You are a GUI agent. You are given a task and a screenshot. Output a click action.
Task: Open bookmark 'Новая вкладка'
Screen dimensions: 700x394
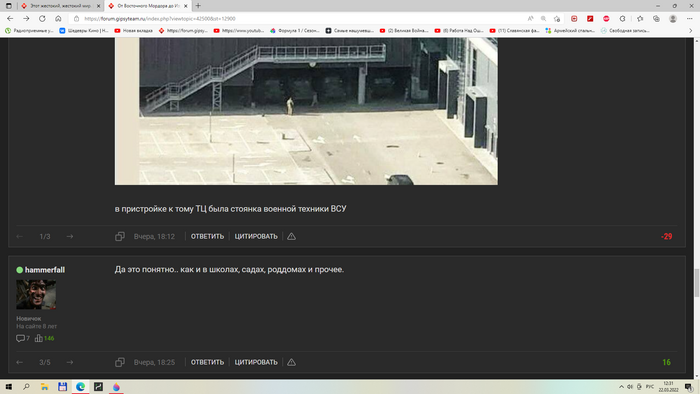pyautogui.click(x=133, y=31)
